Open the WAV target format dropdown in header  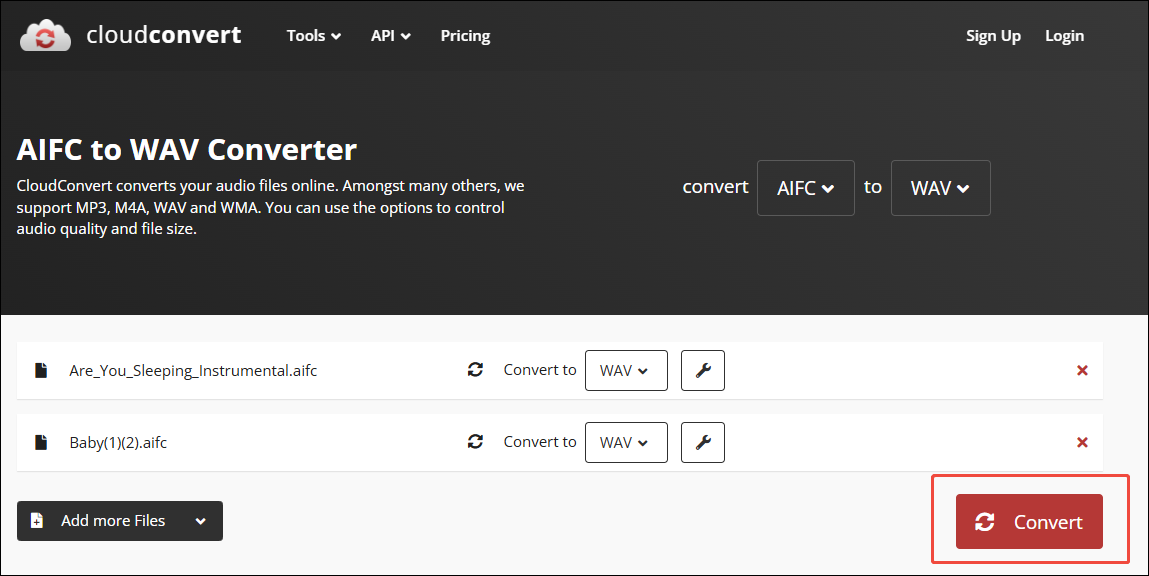coord(940,188)
